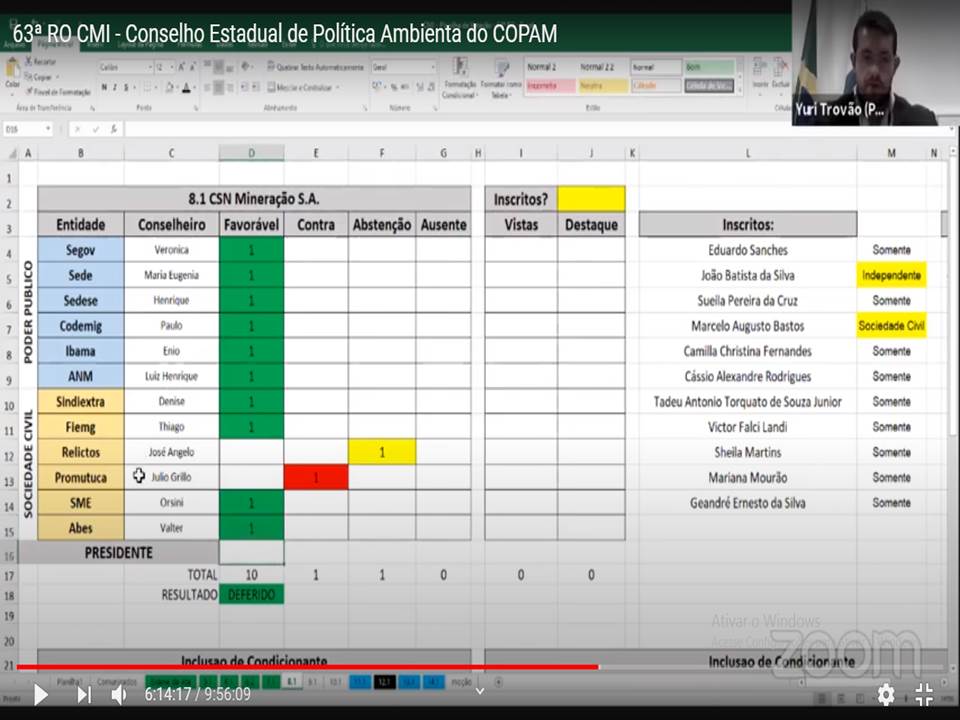Click the font color icon
The height and width of the screenshot is (720, 960).
click(x=186, y=88)
